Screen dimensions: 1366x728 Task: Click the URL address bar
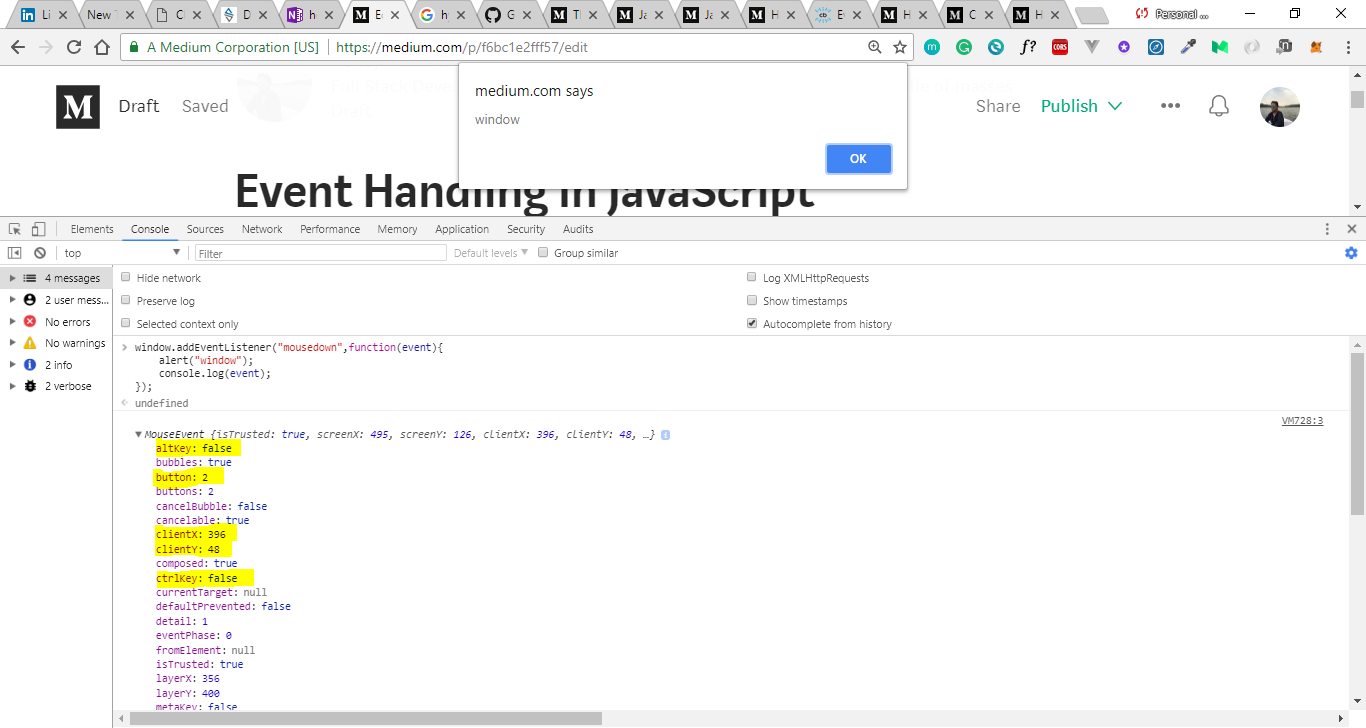(600, 47)
